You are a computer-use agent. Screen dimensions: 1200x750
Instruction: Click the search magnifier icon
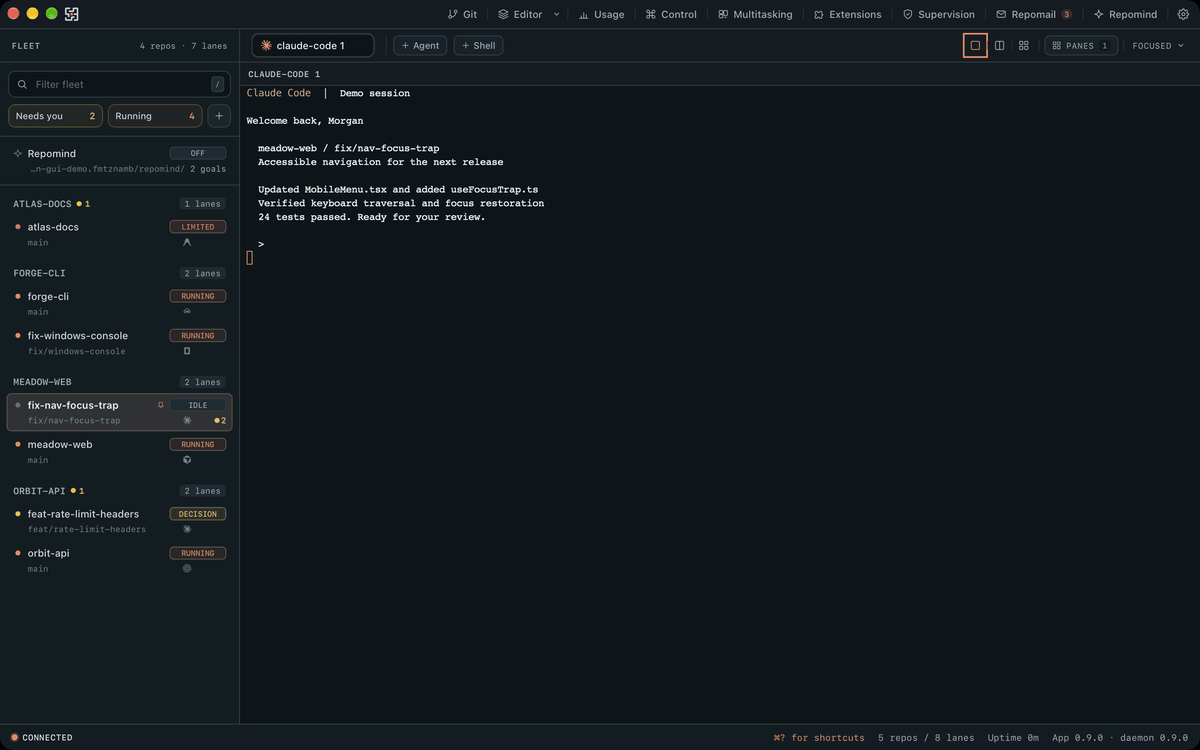22,84
